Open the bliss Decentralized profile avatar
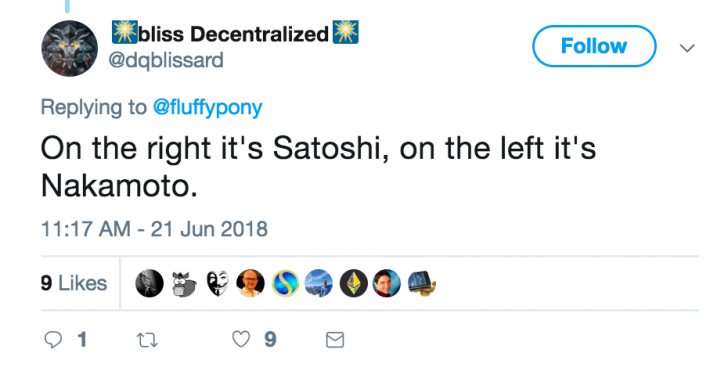This screenshot has width=728, height=378. (x=70, y=48)
